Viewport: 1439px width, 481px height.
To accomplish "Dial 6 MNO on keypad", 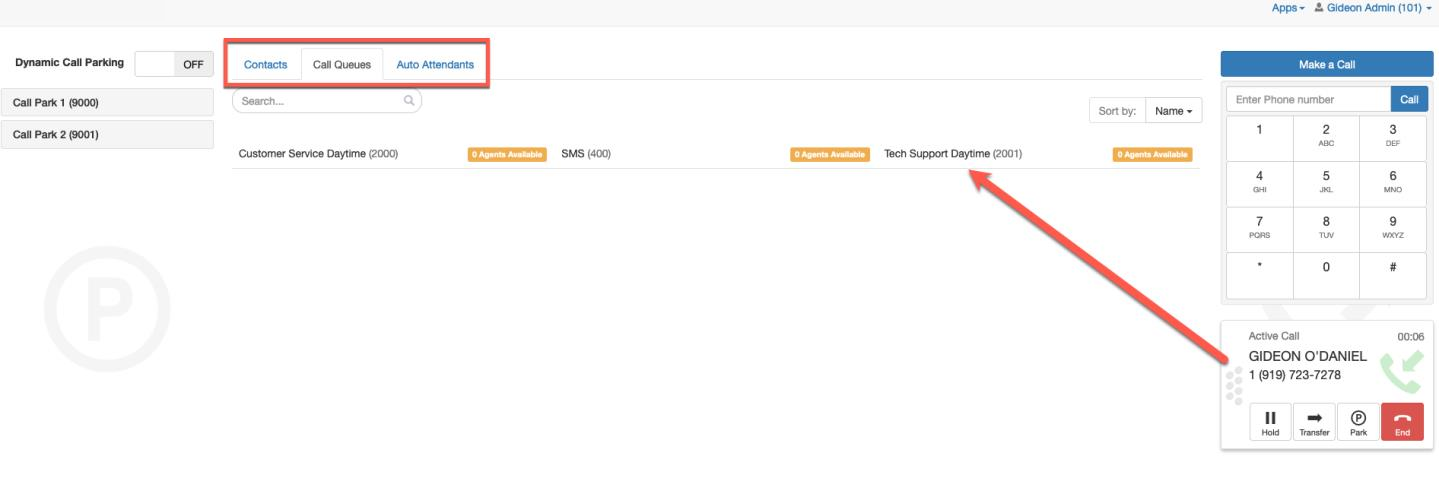I will click(1393, 183).
